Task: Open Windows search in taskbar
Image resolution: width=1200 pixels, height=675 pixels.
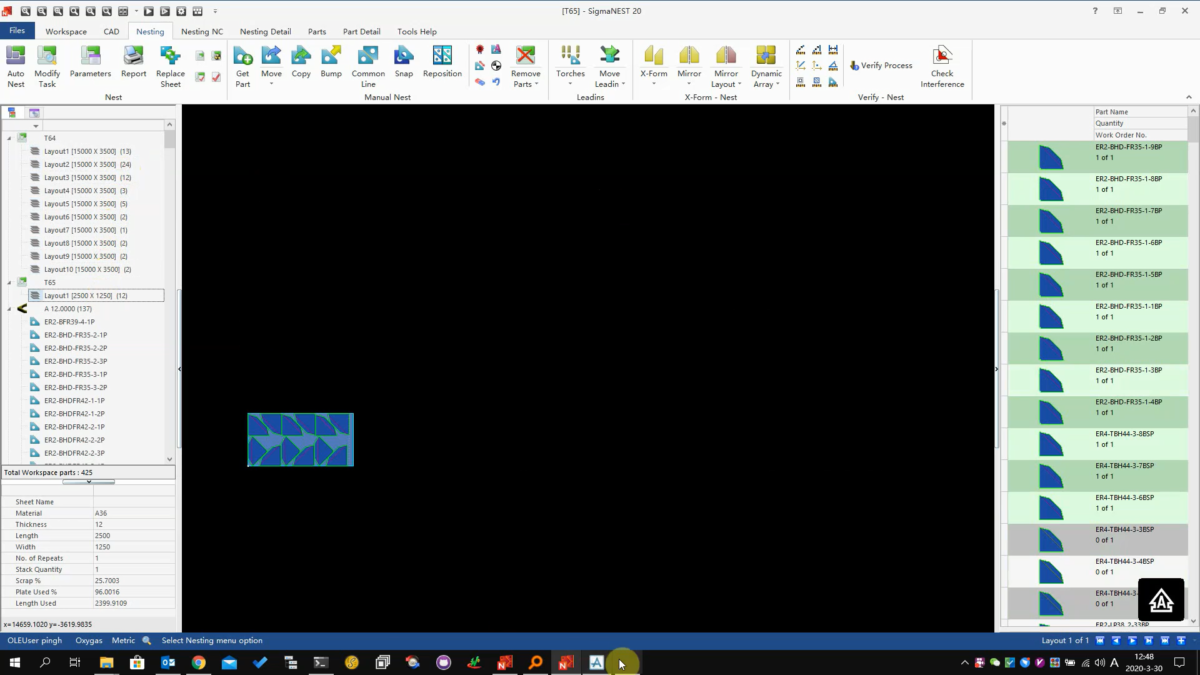Action: coord(45,662)
